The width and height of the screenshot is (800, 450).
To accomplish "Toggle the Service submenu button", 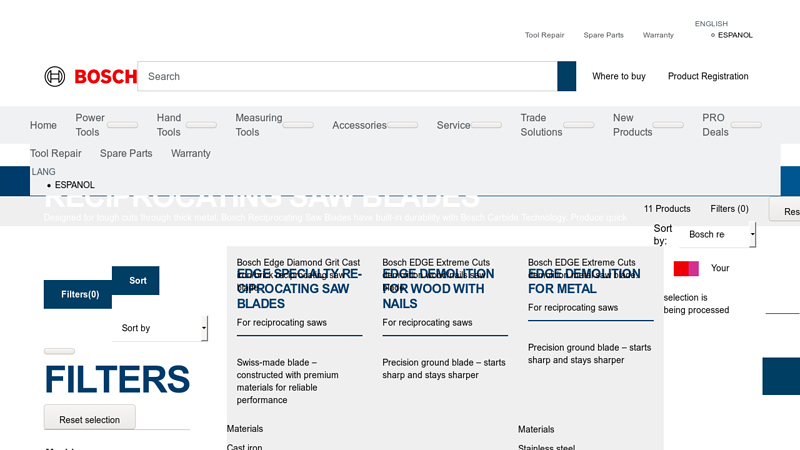I will 486,126.
